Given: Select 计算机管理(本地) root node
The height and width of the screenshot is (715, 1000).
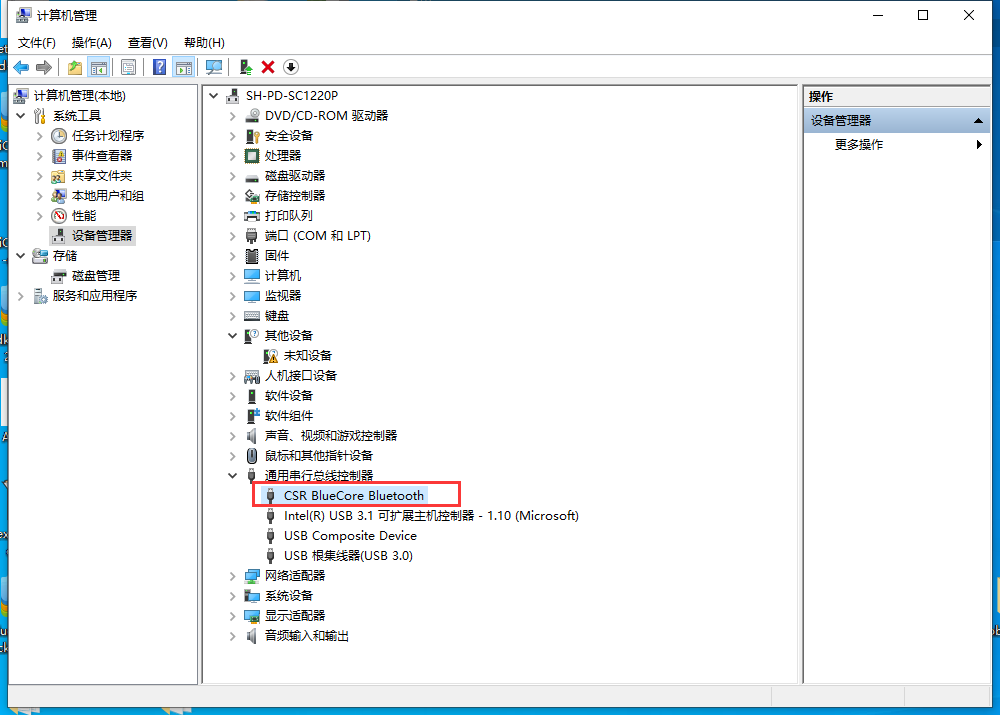Looking at the screenshot, I should point(80,96).
